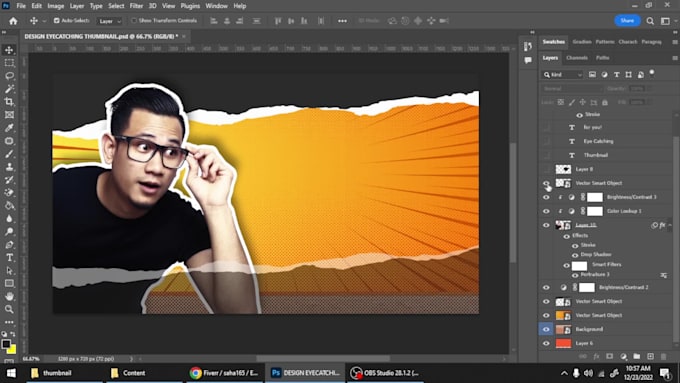Hide the Background layer
The image size is (680, 383).
pyautogui.click(x=546, y=329)
